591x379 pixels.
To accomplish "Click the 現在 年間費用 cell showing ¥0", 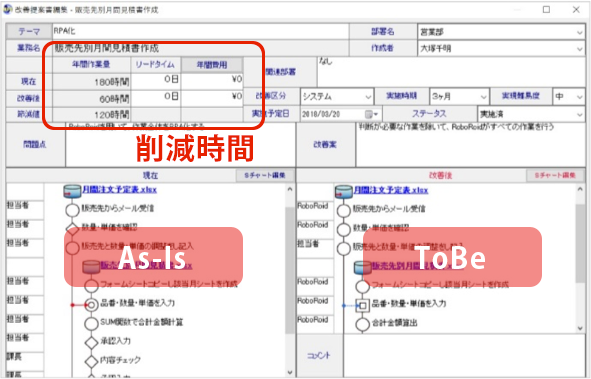I will pyautogui.click(x=212, y=81).
